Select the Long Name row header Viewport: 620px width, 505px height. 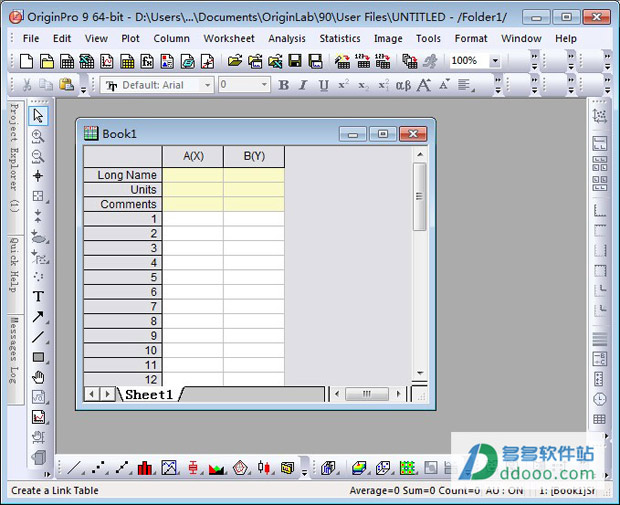[123, 175]
